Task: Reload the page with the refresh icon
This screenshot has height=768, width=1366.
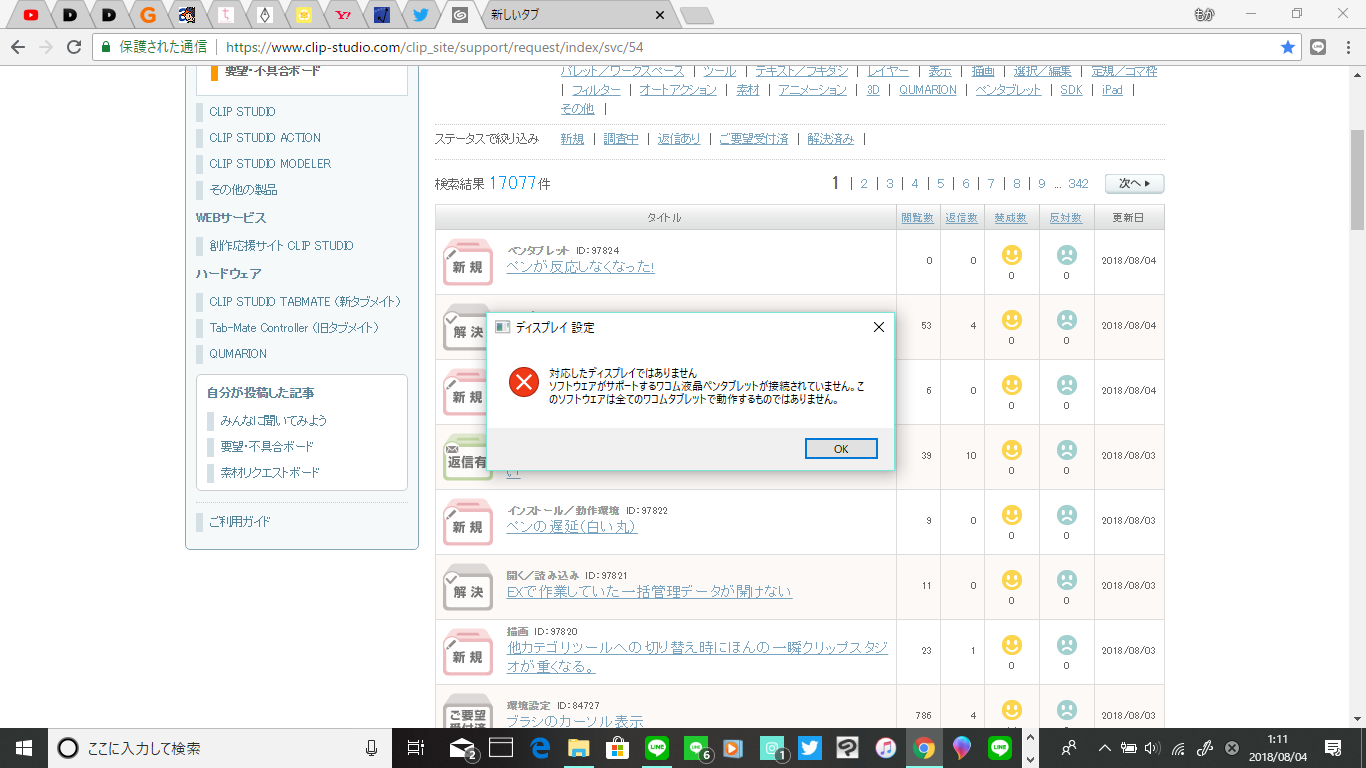Action: click(73, 47)
